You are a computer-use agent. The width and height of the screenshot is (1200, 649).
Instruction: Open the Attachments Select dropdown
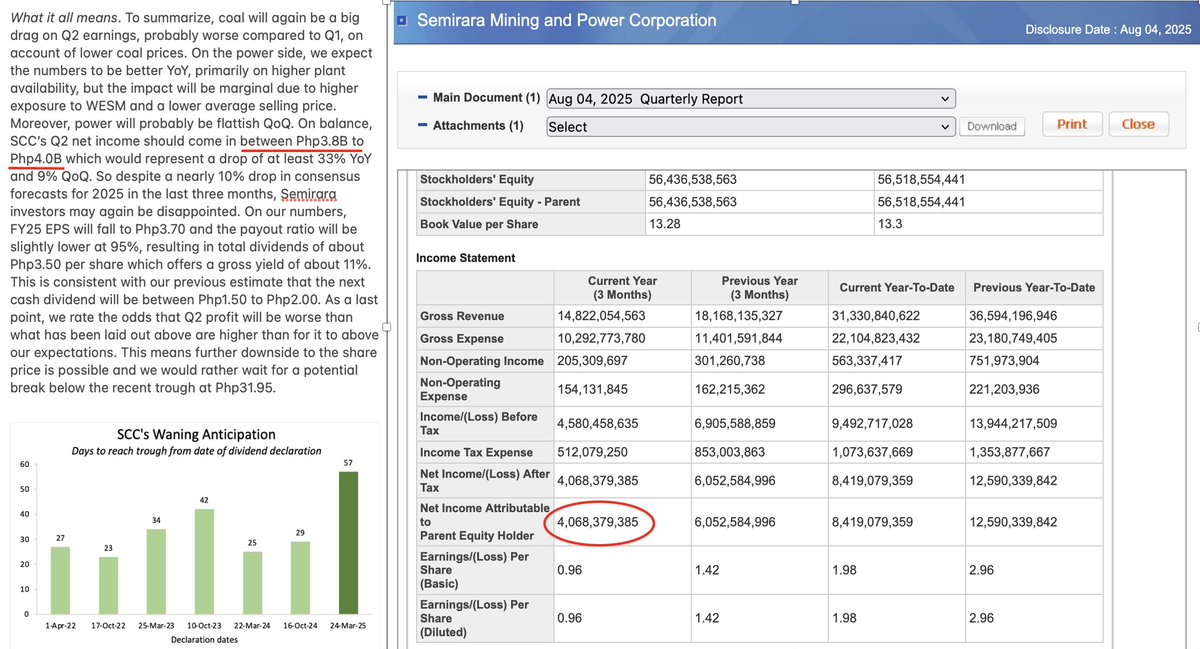[750, 127]
